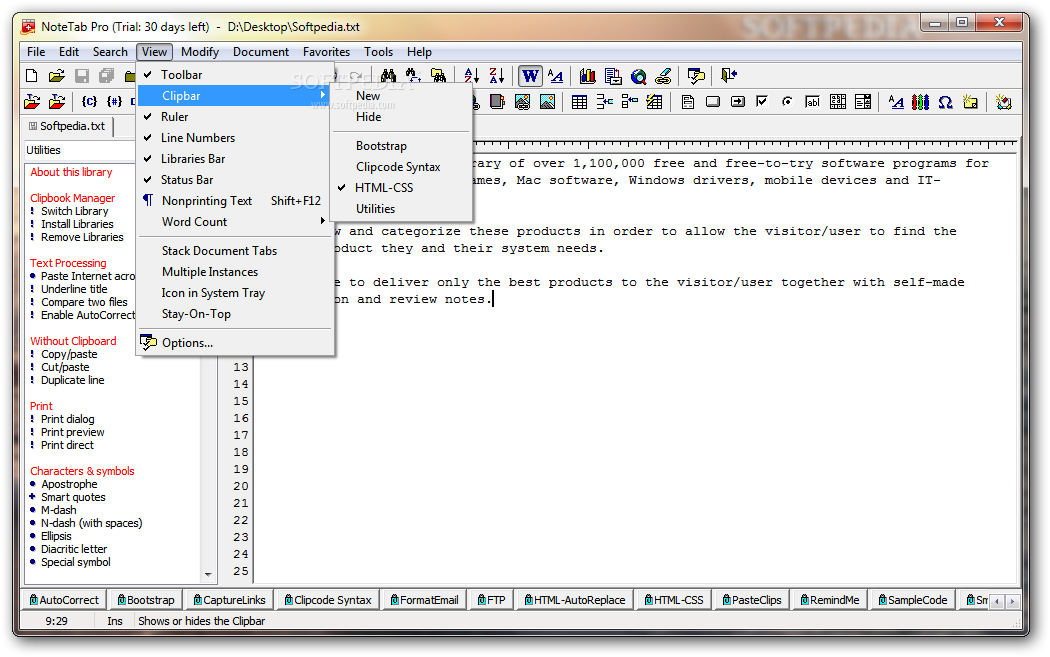Click the insert image landscape icon
This screenshot has width=1050, height=657.
tap(548, 102)
